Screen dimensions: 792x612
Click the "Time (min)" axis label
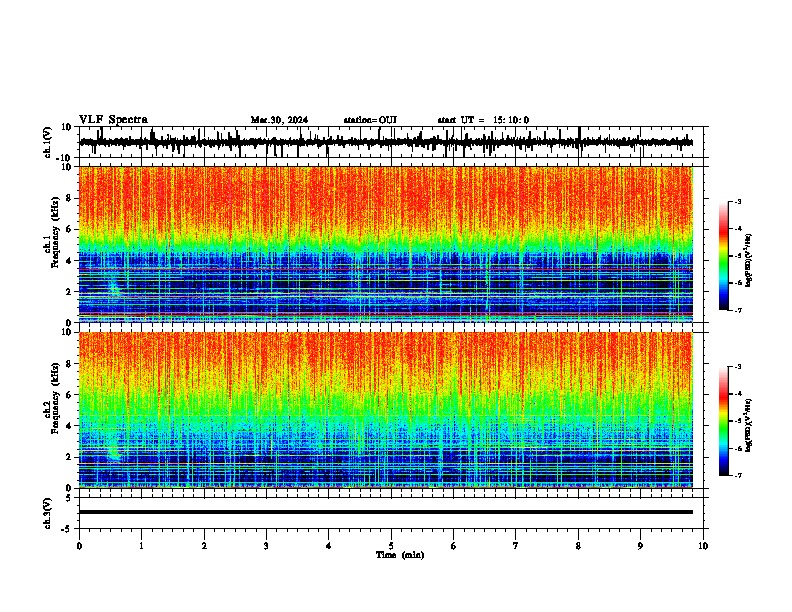(400, 555)
